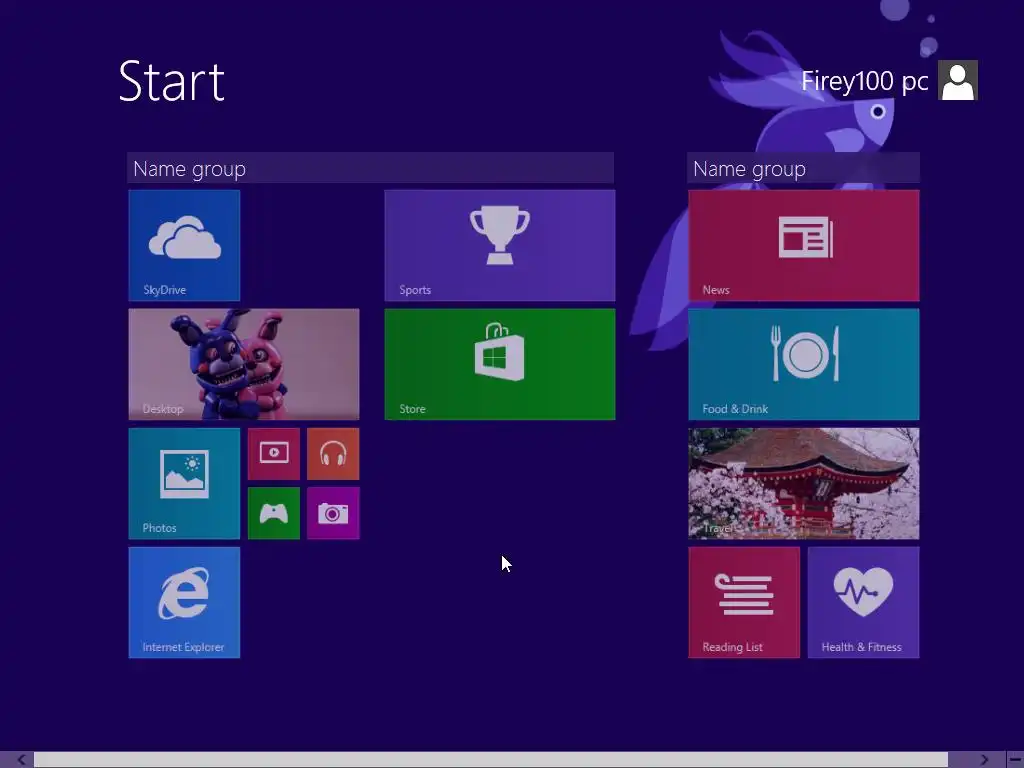Click the horizontal scrollbar thumb
This screenshot has height=768, width=1024.
(490, 760)
